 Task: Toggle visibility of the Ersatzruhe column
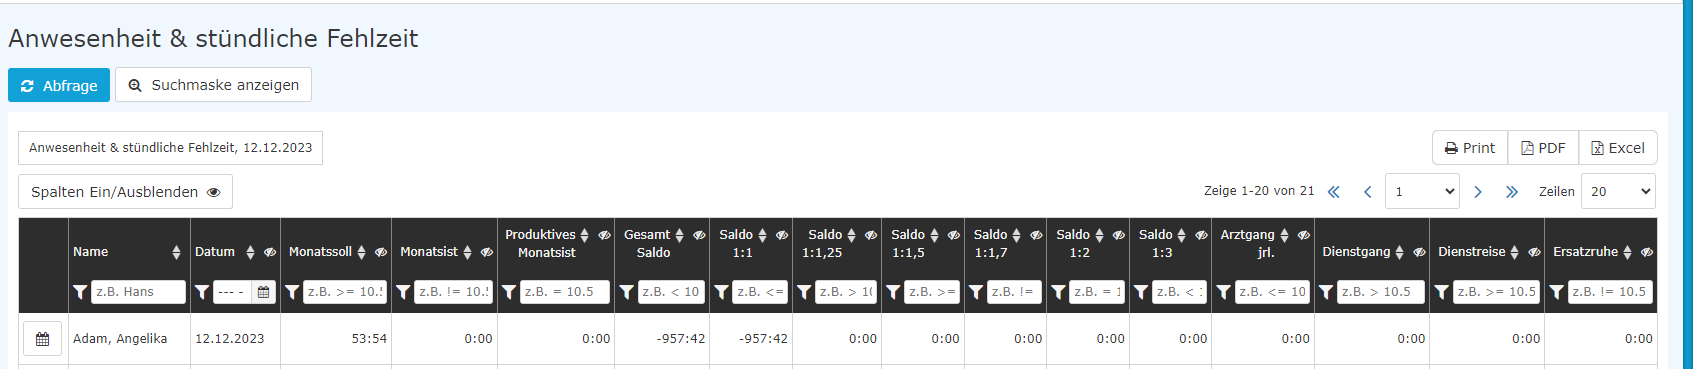(1647, 252)
